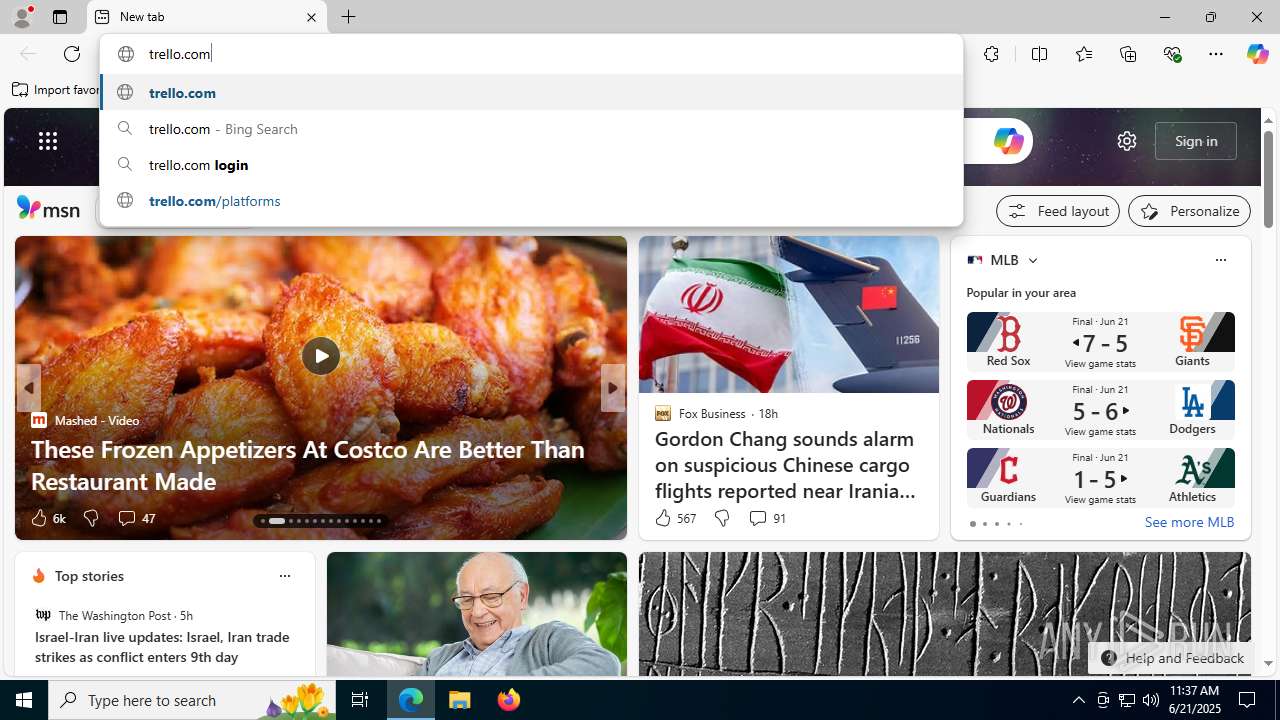Viewport: 1280px width, 720px height.
Task: Open the Edge profile icon
Action: [21, 17]
